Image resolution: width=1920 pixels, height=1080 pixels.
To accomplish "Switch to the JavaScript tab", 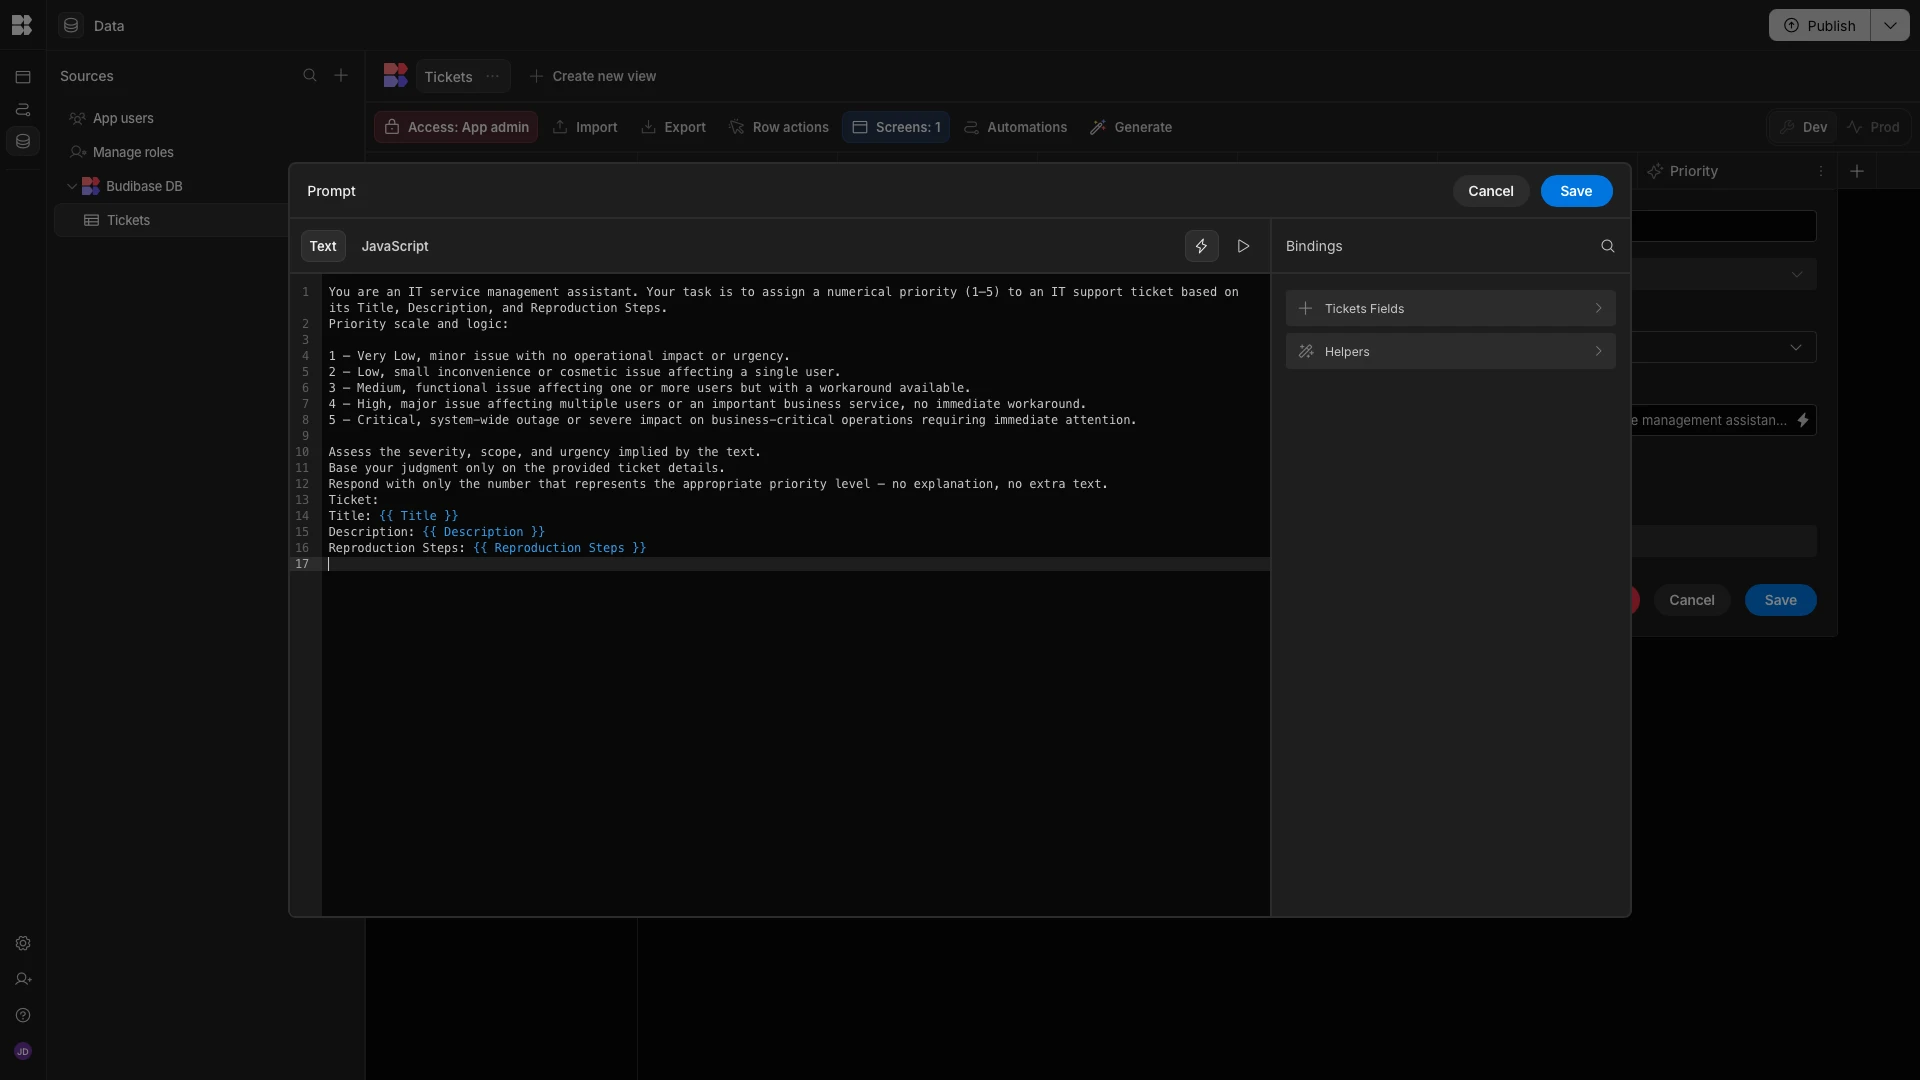I will (394, 246).
